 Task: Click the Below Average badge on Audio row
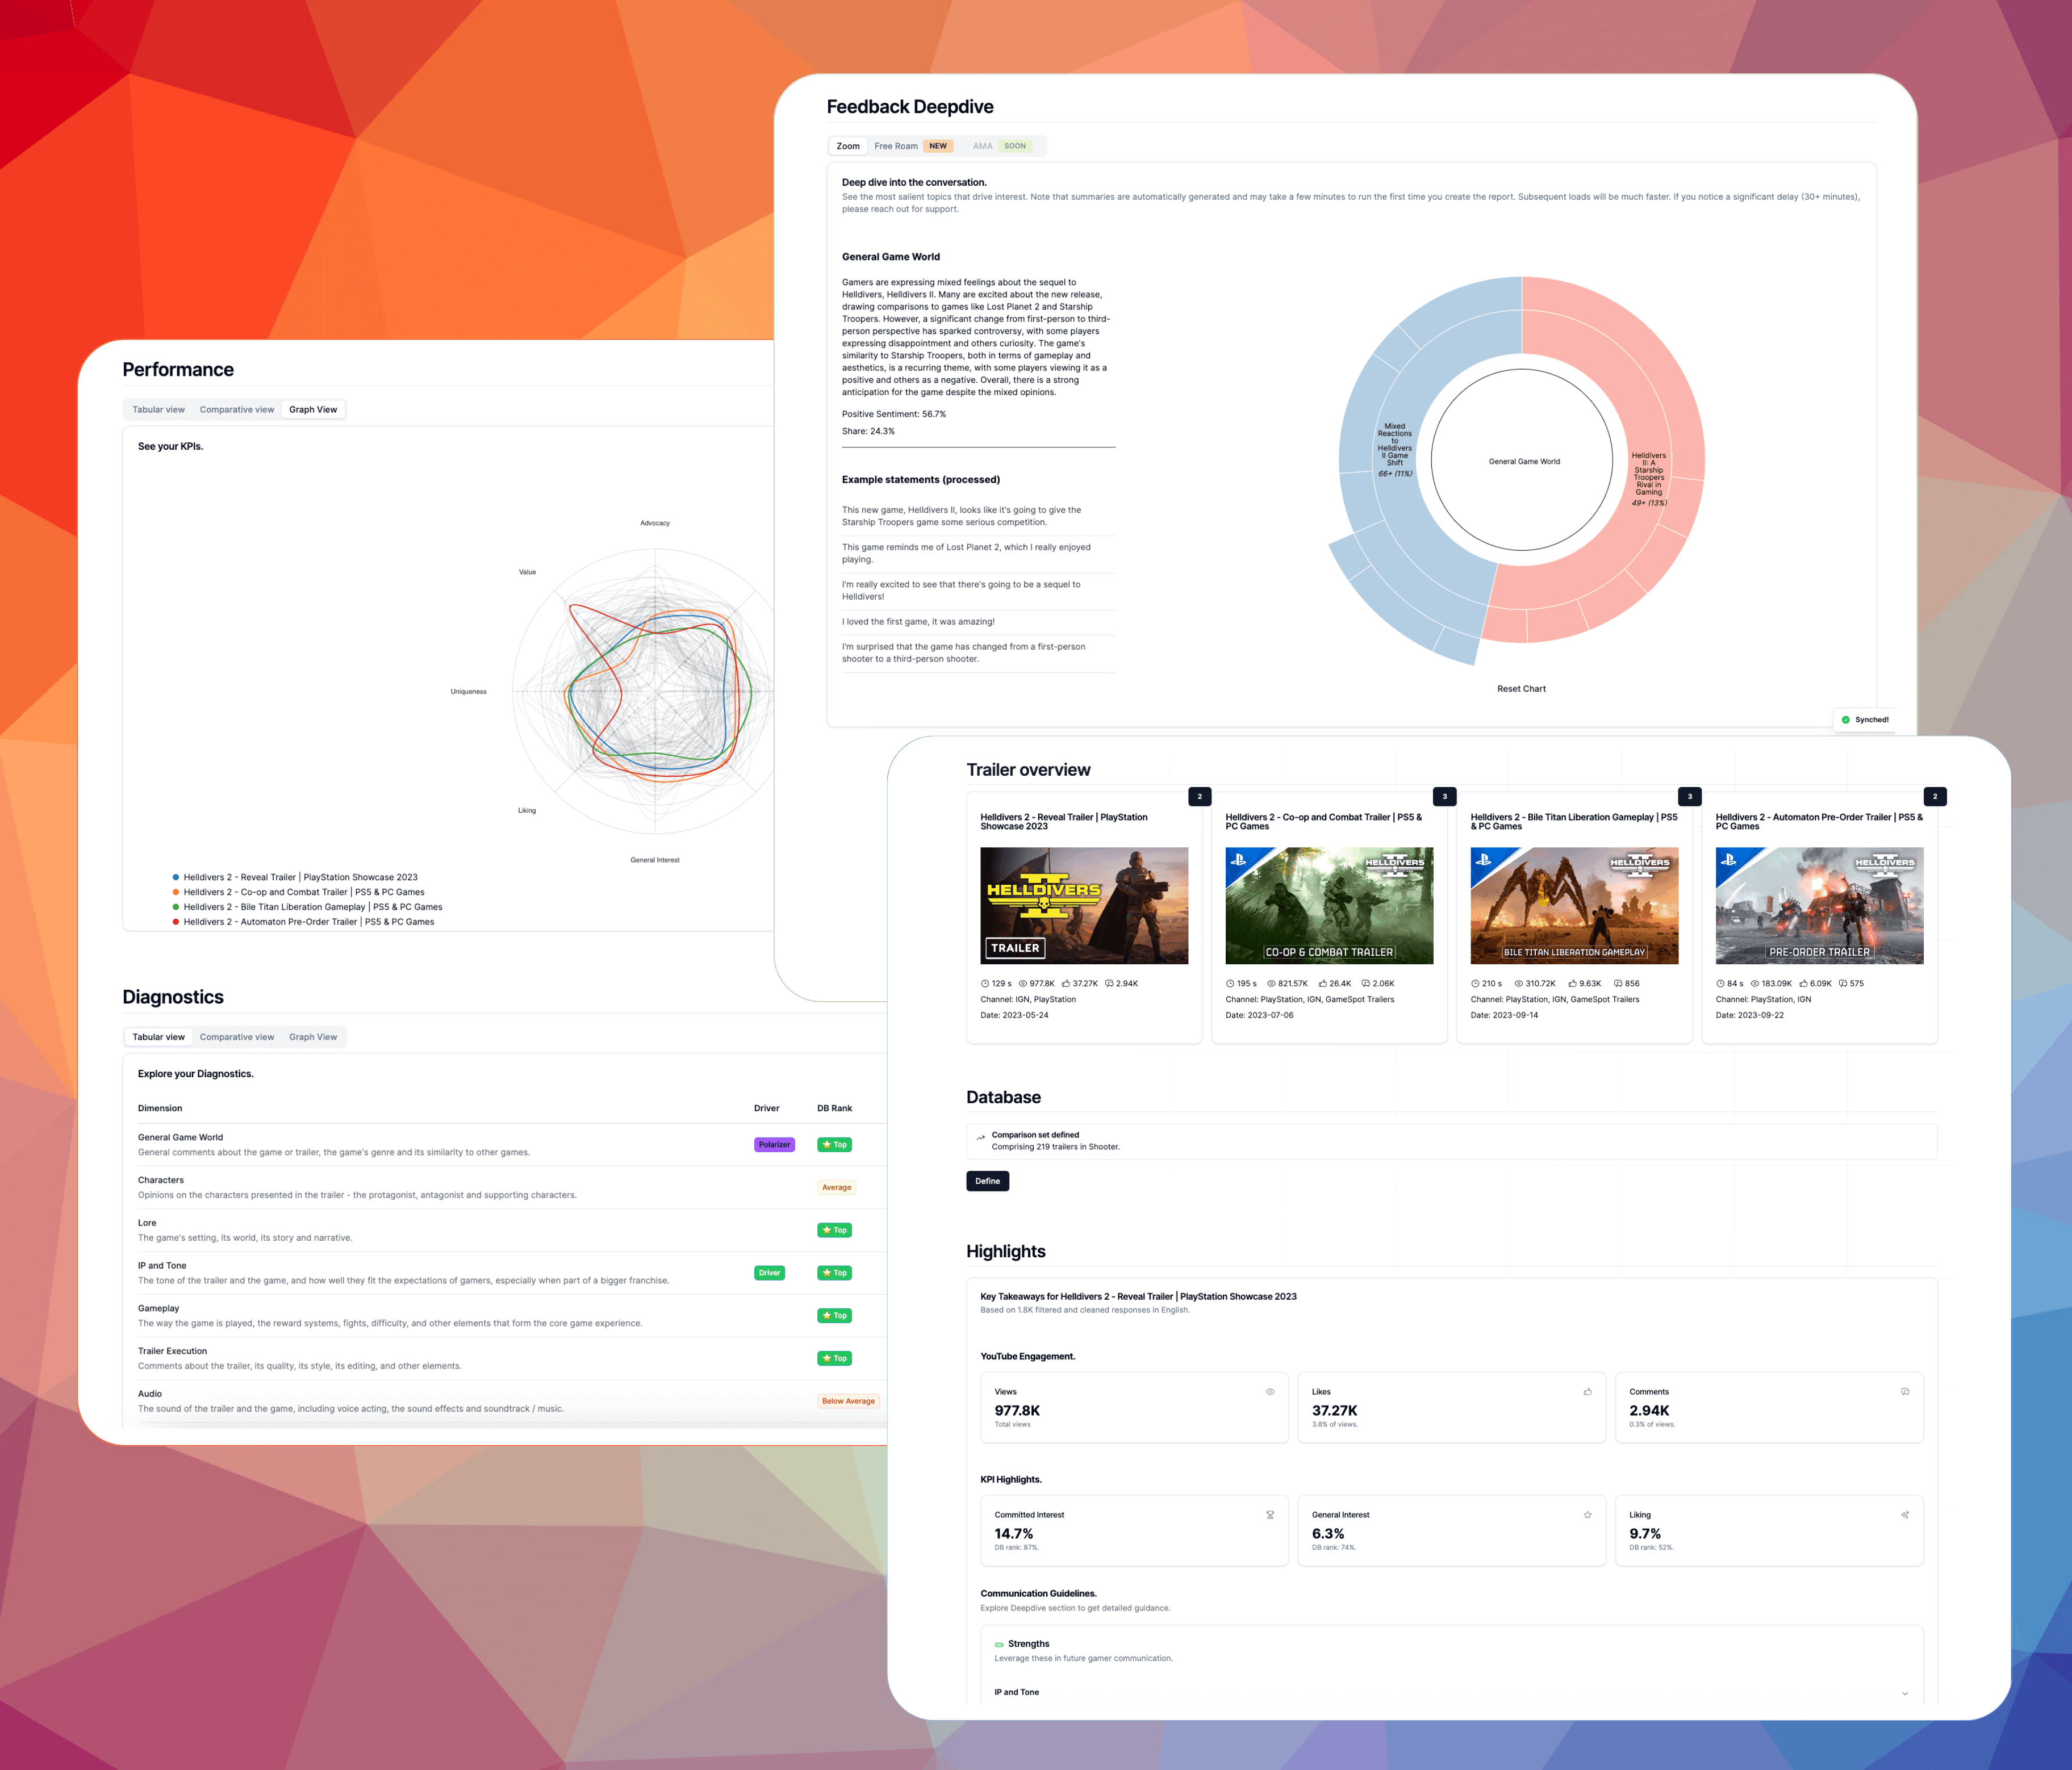click(x=848, y=1401)
